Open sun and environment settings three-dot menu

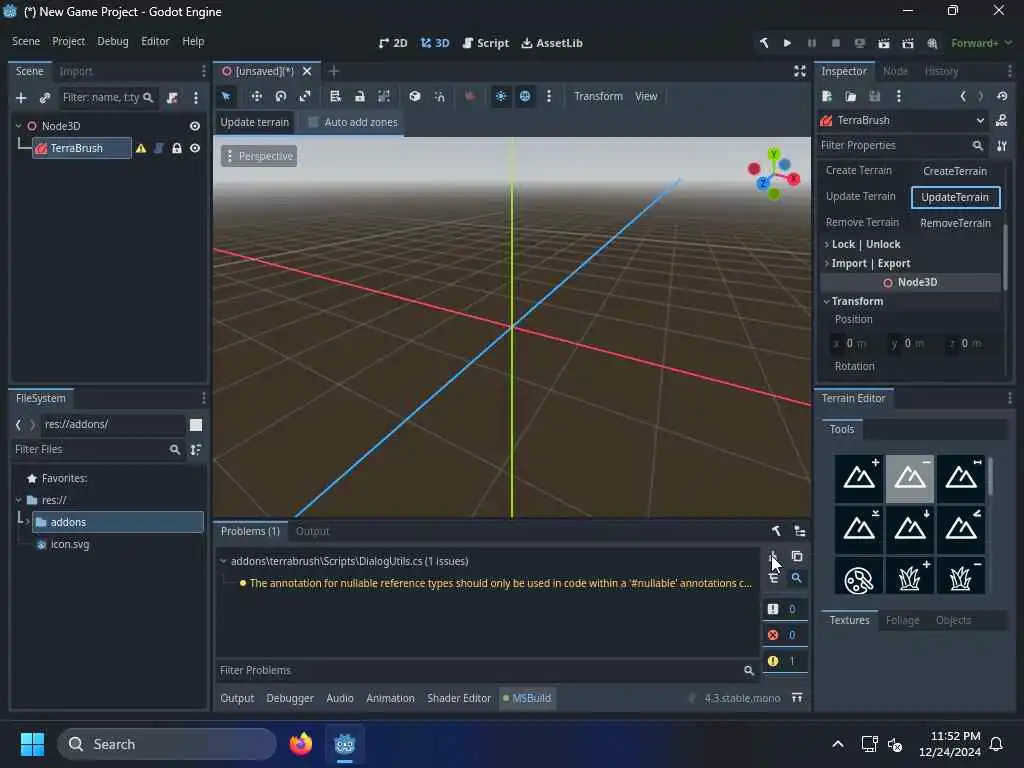(549, 96)
